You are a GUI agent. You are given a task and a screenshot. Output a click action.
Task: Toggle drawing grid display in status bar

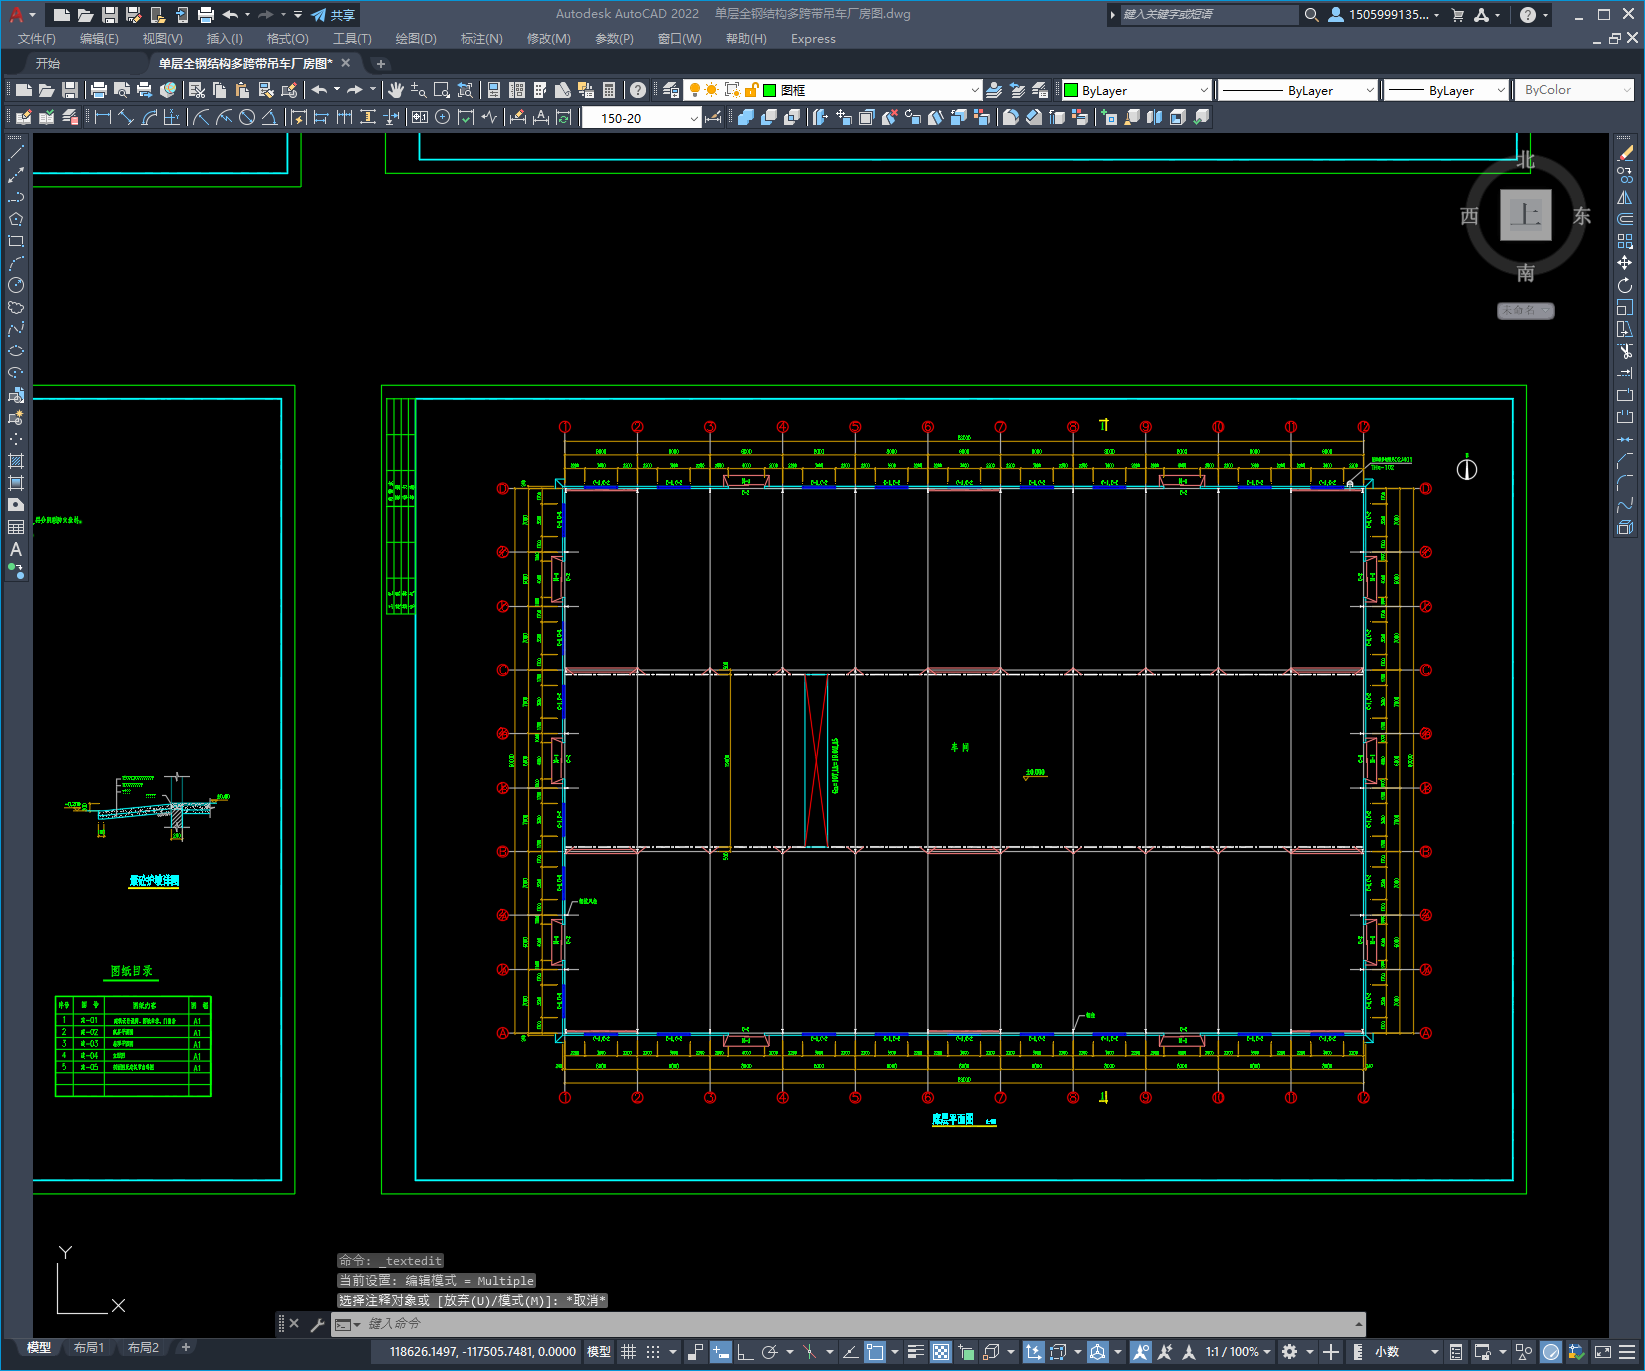(x=628, y=1352)
